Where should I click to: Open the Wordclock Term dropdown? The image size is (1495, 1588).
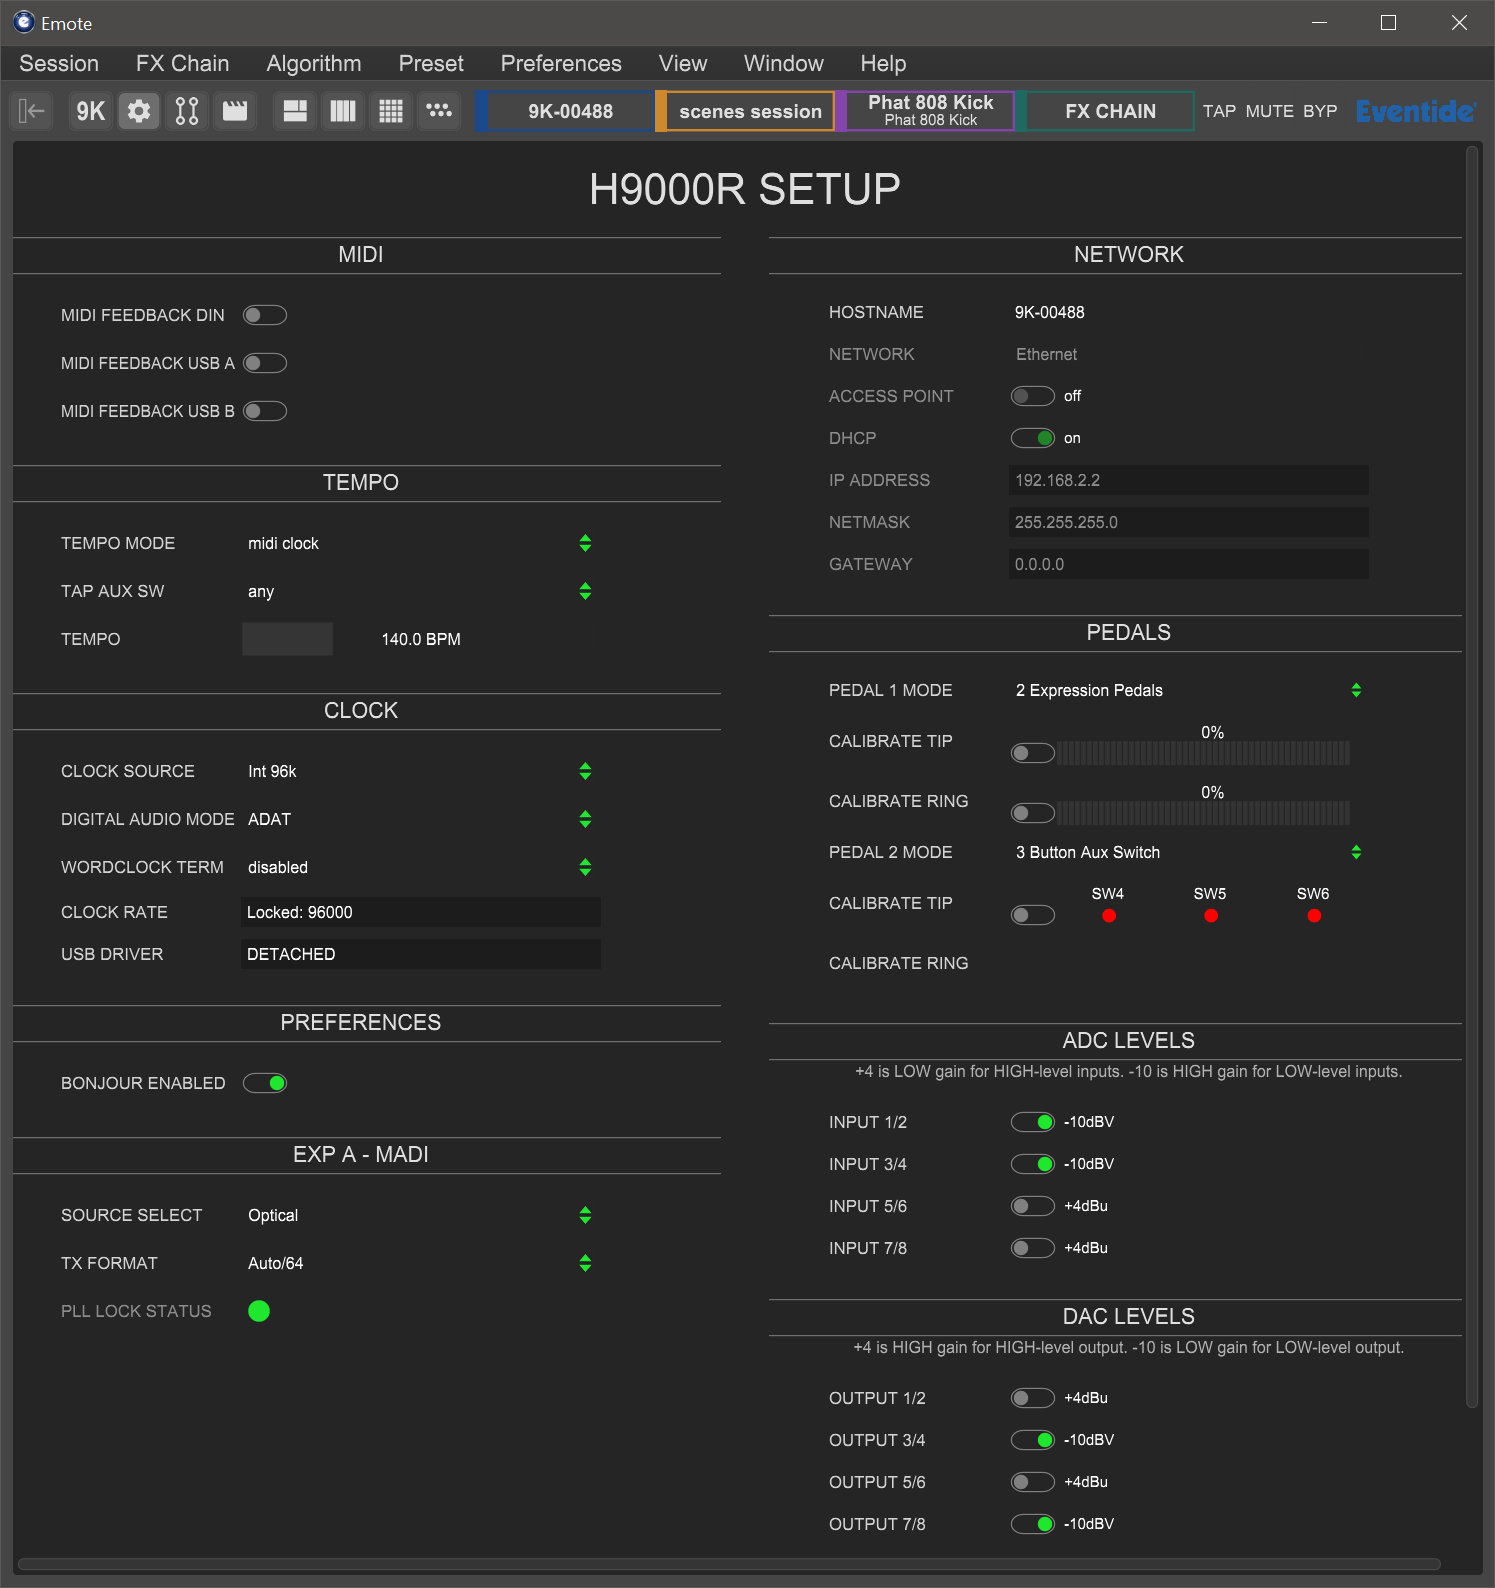(420, 867)
